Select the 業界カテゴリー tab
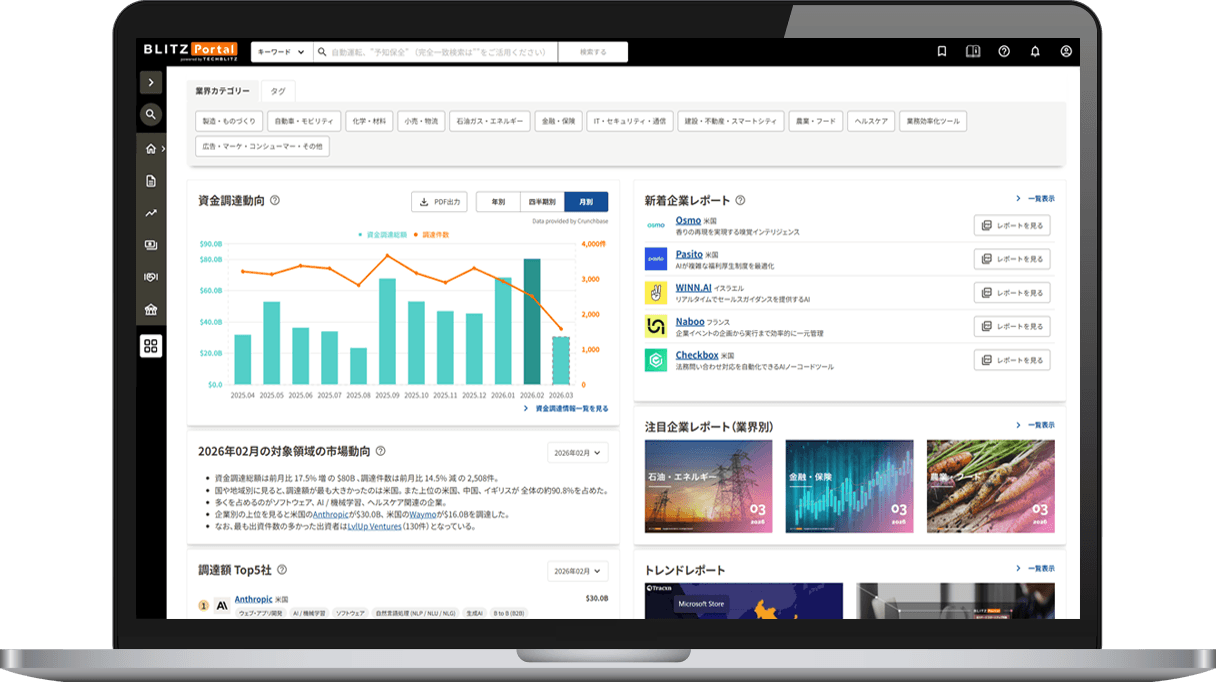The image size is (1216, 682). pos(222,91)
